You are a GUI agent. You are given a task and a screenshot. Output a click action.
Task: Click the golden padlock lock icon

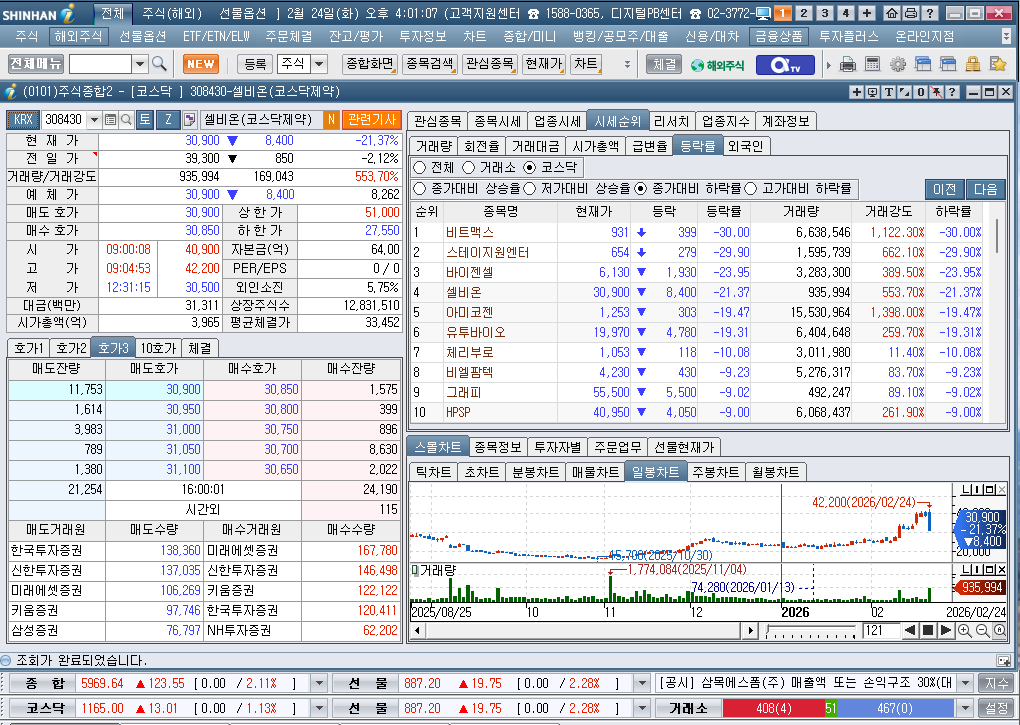(973, 64)
